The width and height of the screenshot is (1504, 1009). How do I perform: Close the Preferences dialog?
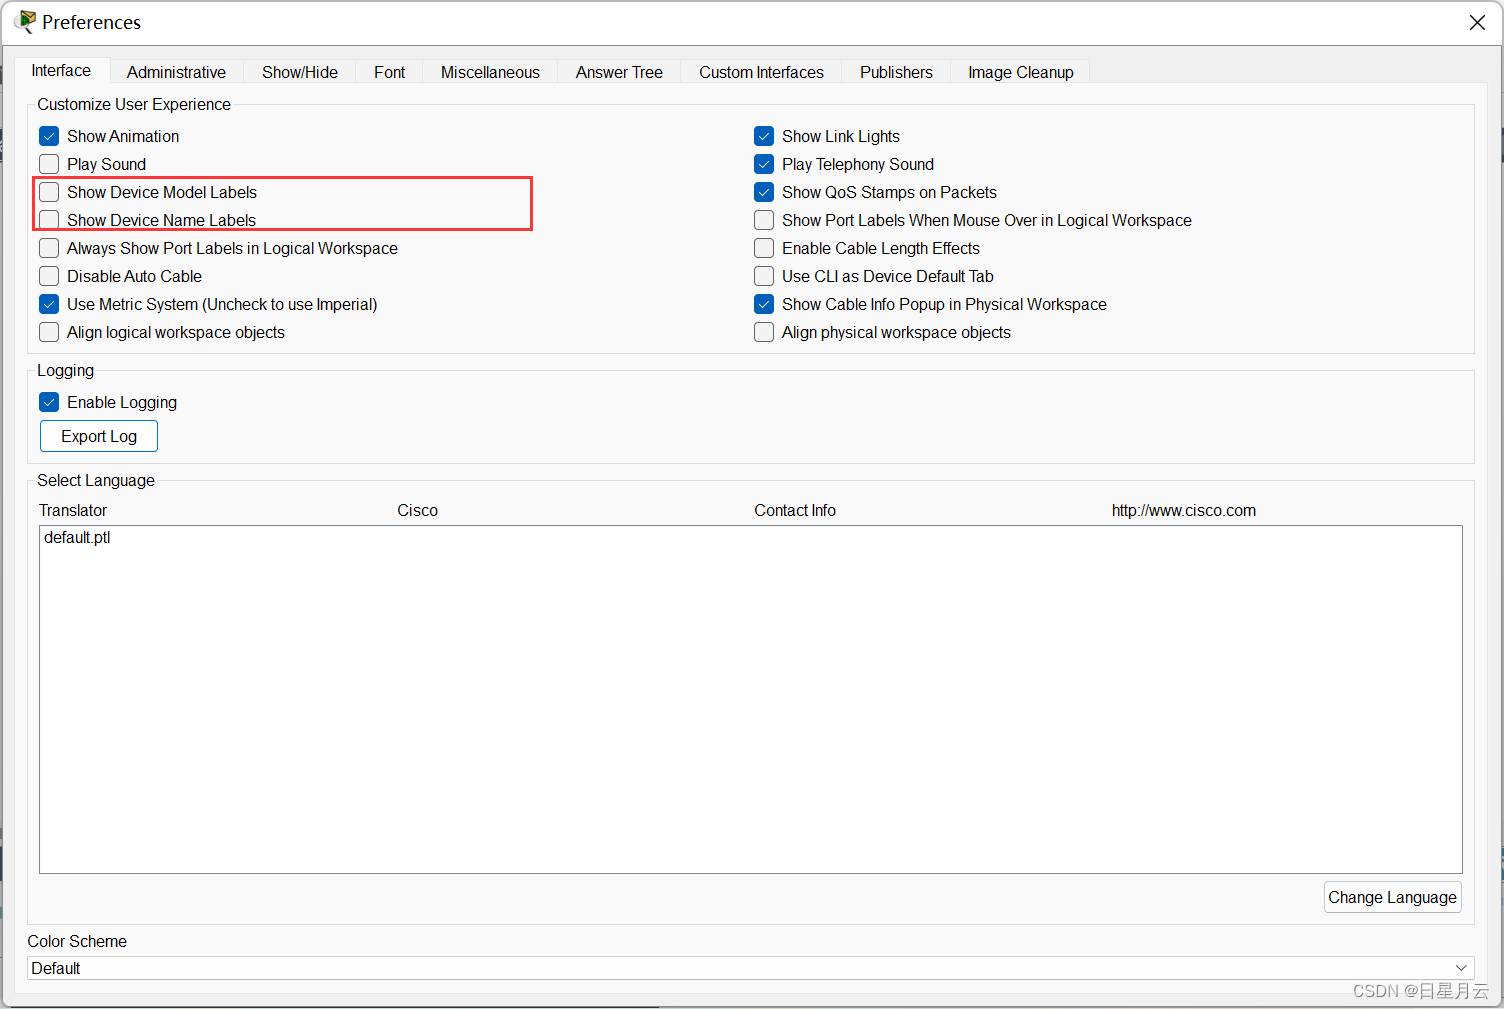[x=1477, y=22]
